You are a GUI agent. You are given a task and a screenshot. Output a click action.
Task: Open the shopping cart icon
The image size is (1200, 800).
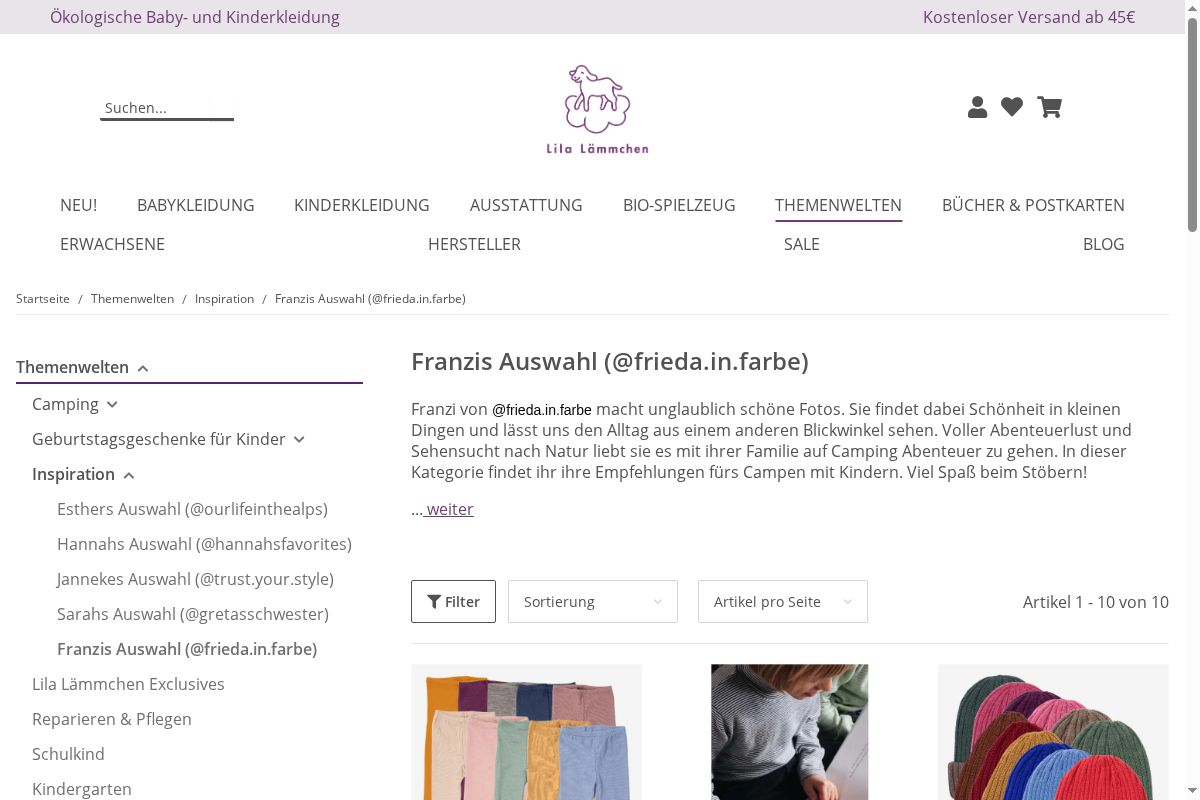(1049, 107)
